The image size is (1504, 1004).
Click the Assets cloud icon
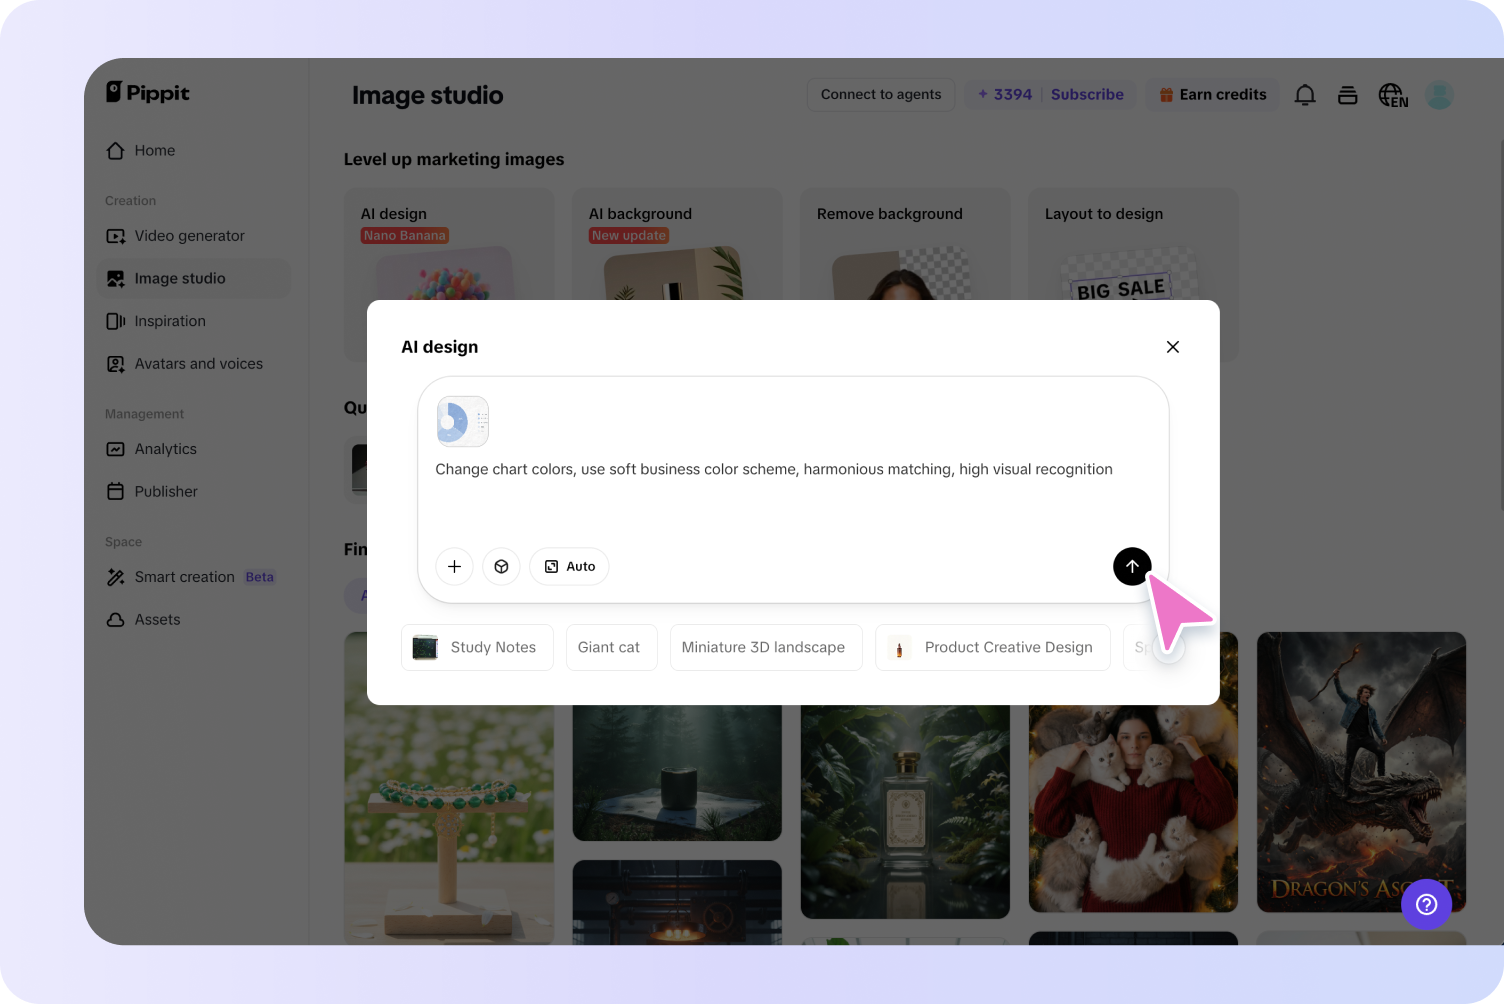click(x=116, y=620)
